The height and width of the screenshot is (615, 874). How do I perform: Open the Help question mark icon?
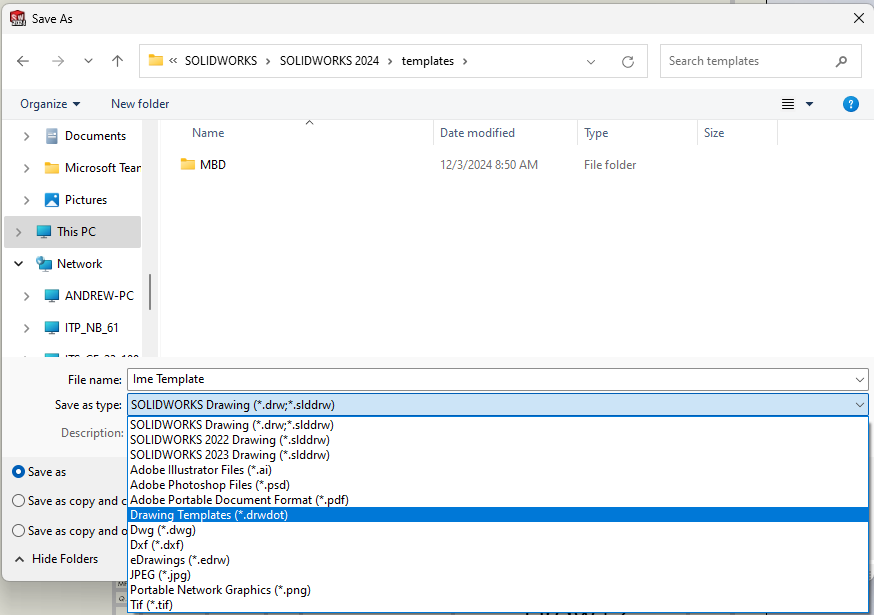[851, 104]
